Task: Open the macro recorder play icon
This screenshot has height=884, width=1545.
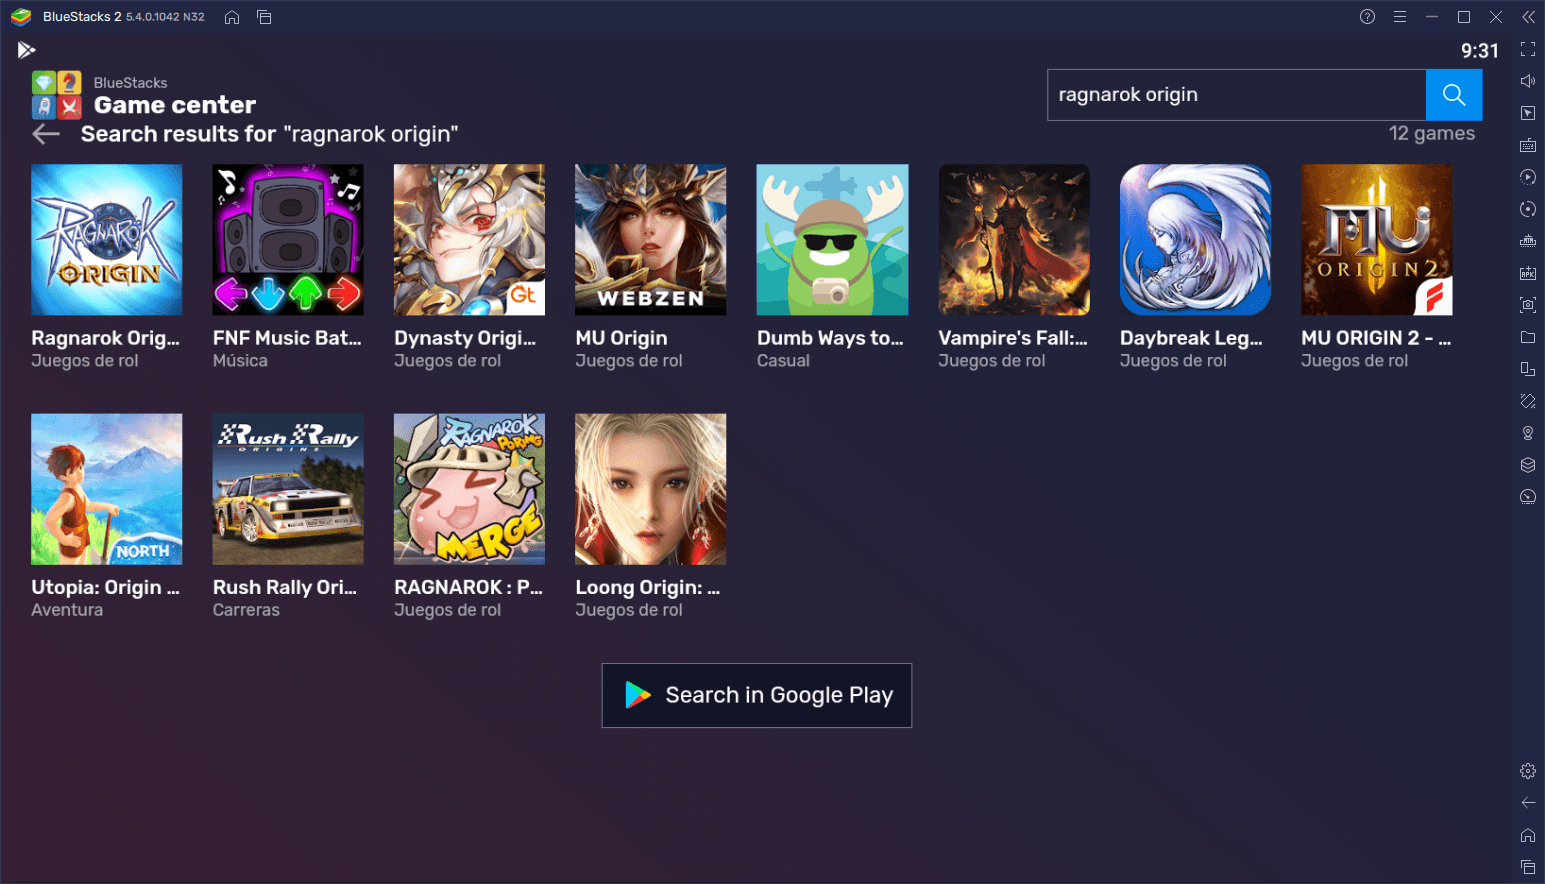Action: point(1528,177)
